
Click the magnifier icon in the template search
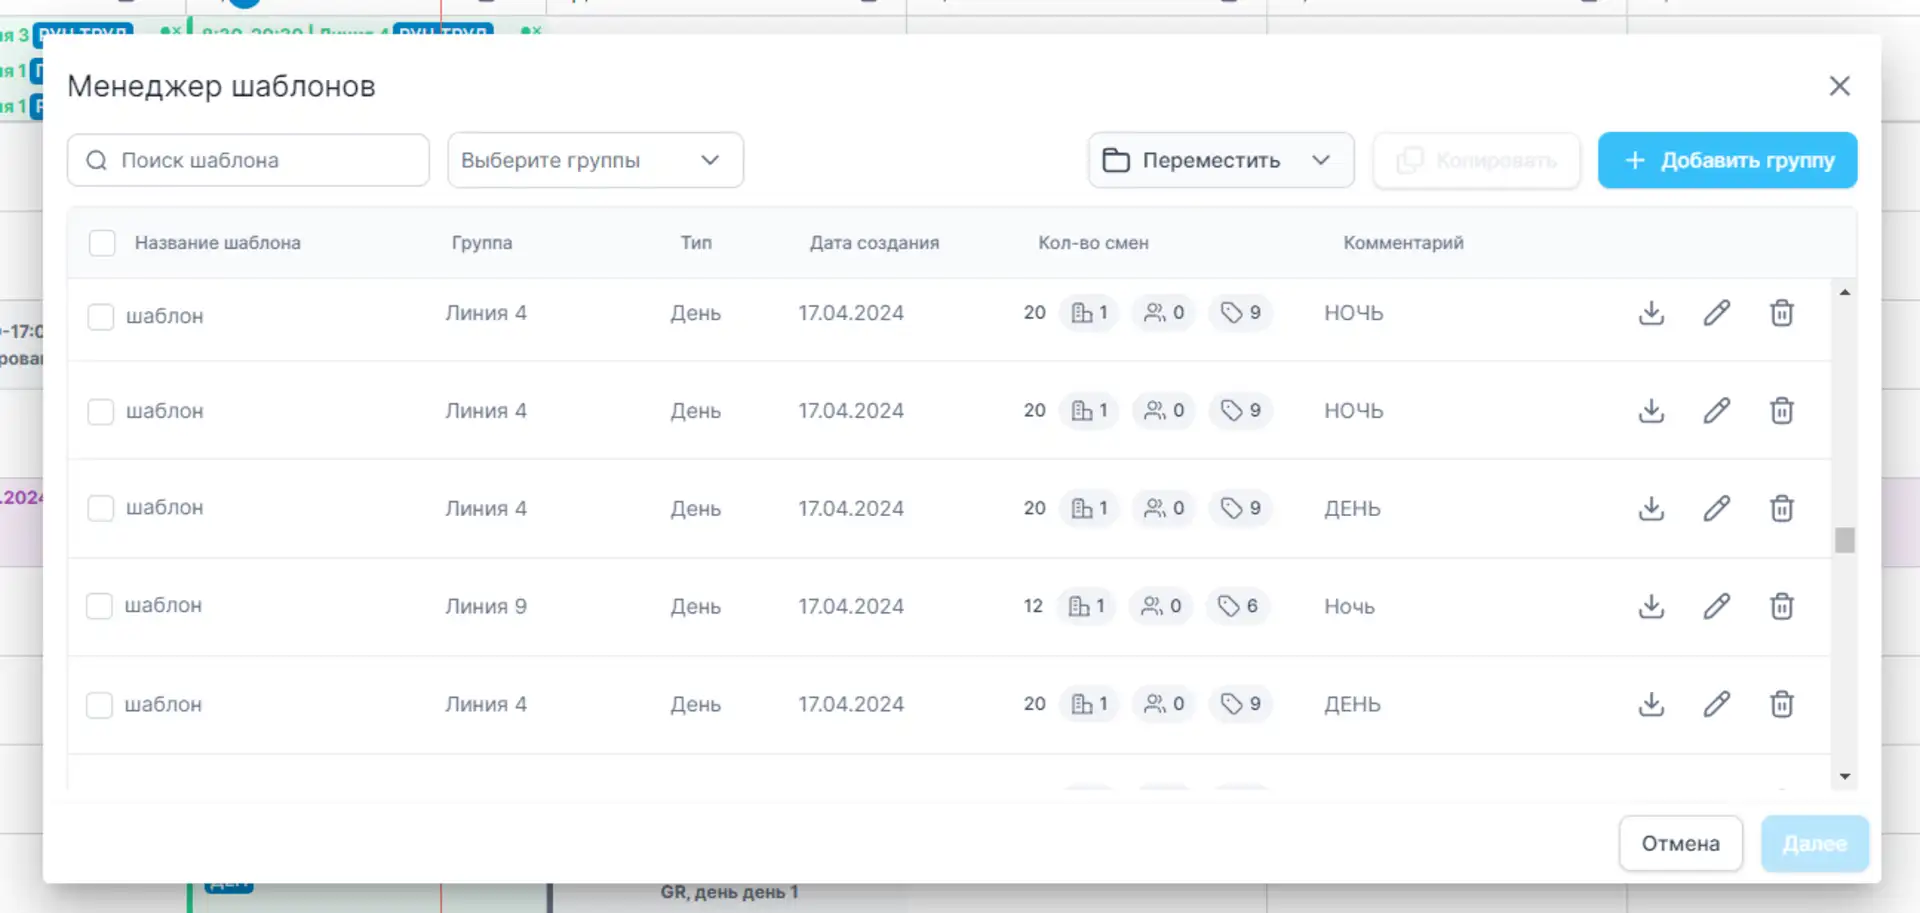point(96,160)
